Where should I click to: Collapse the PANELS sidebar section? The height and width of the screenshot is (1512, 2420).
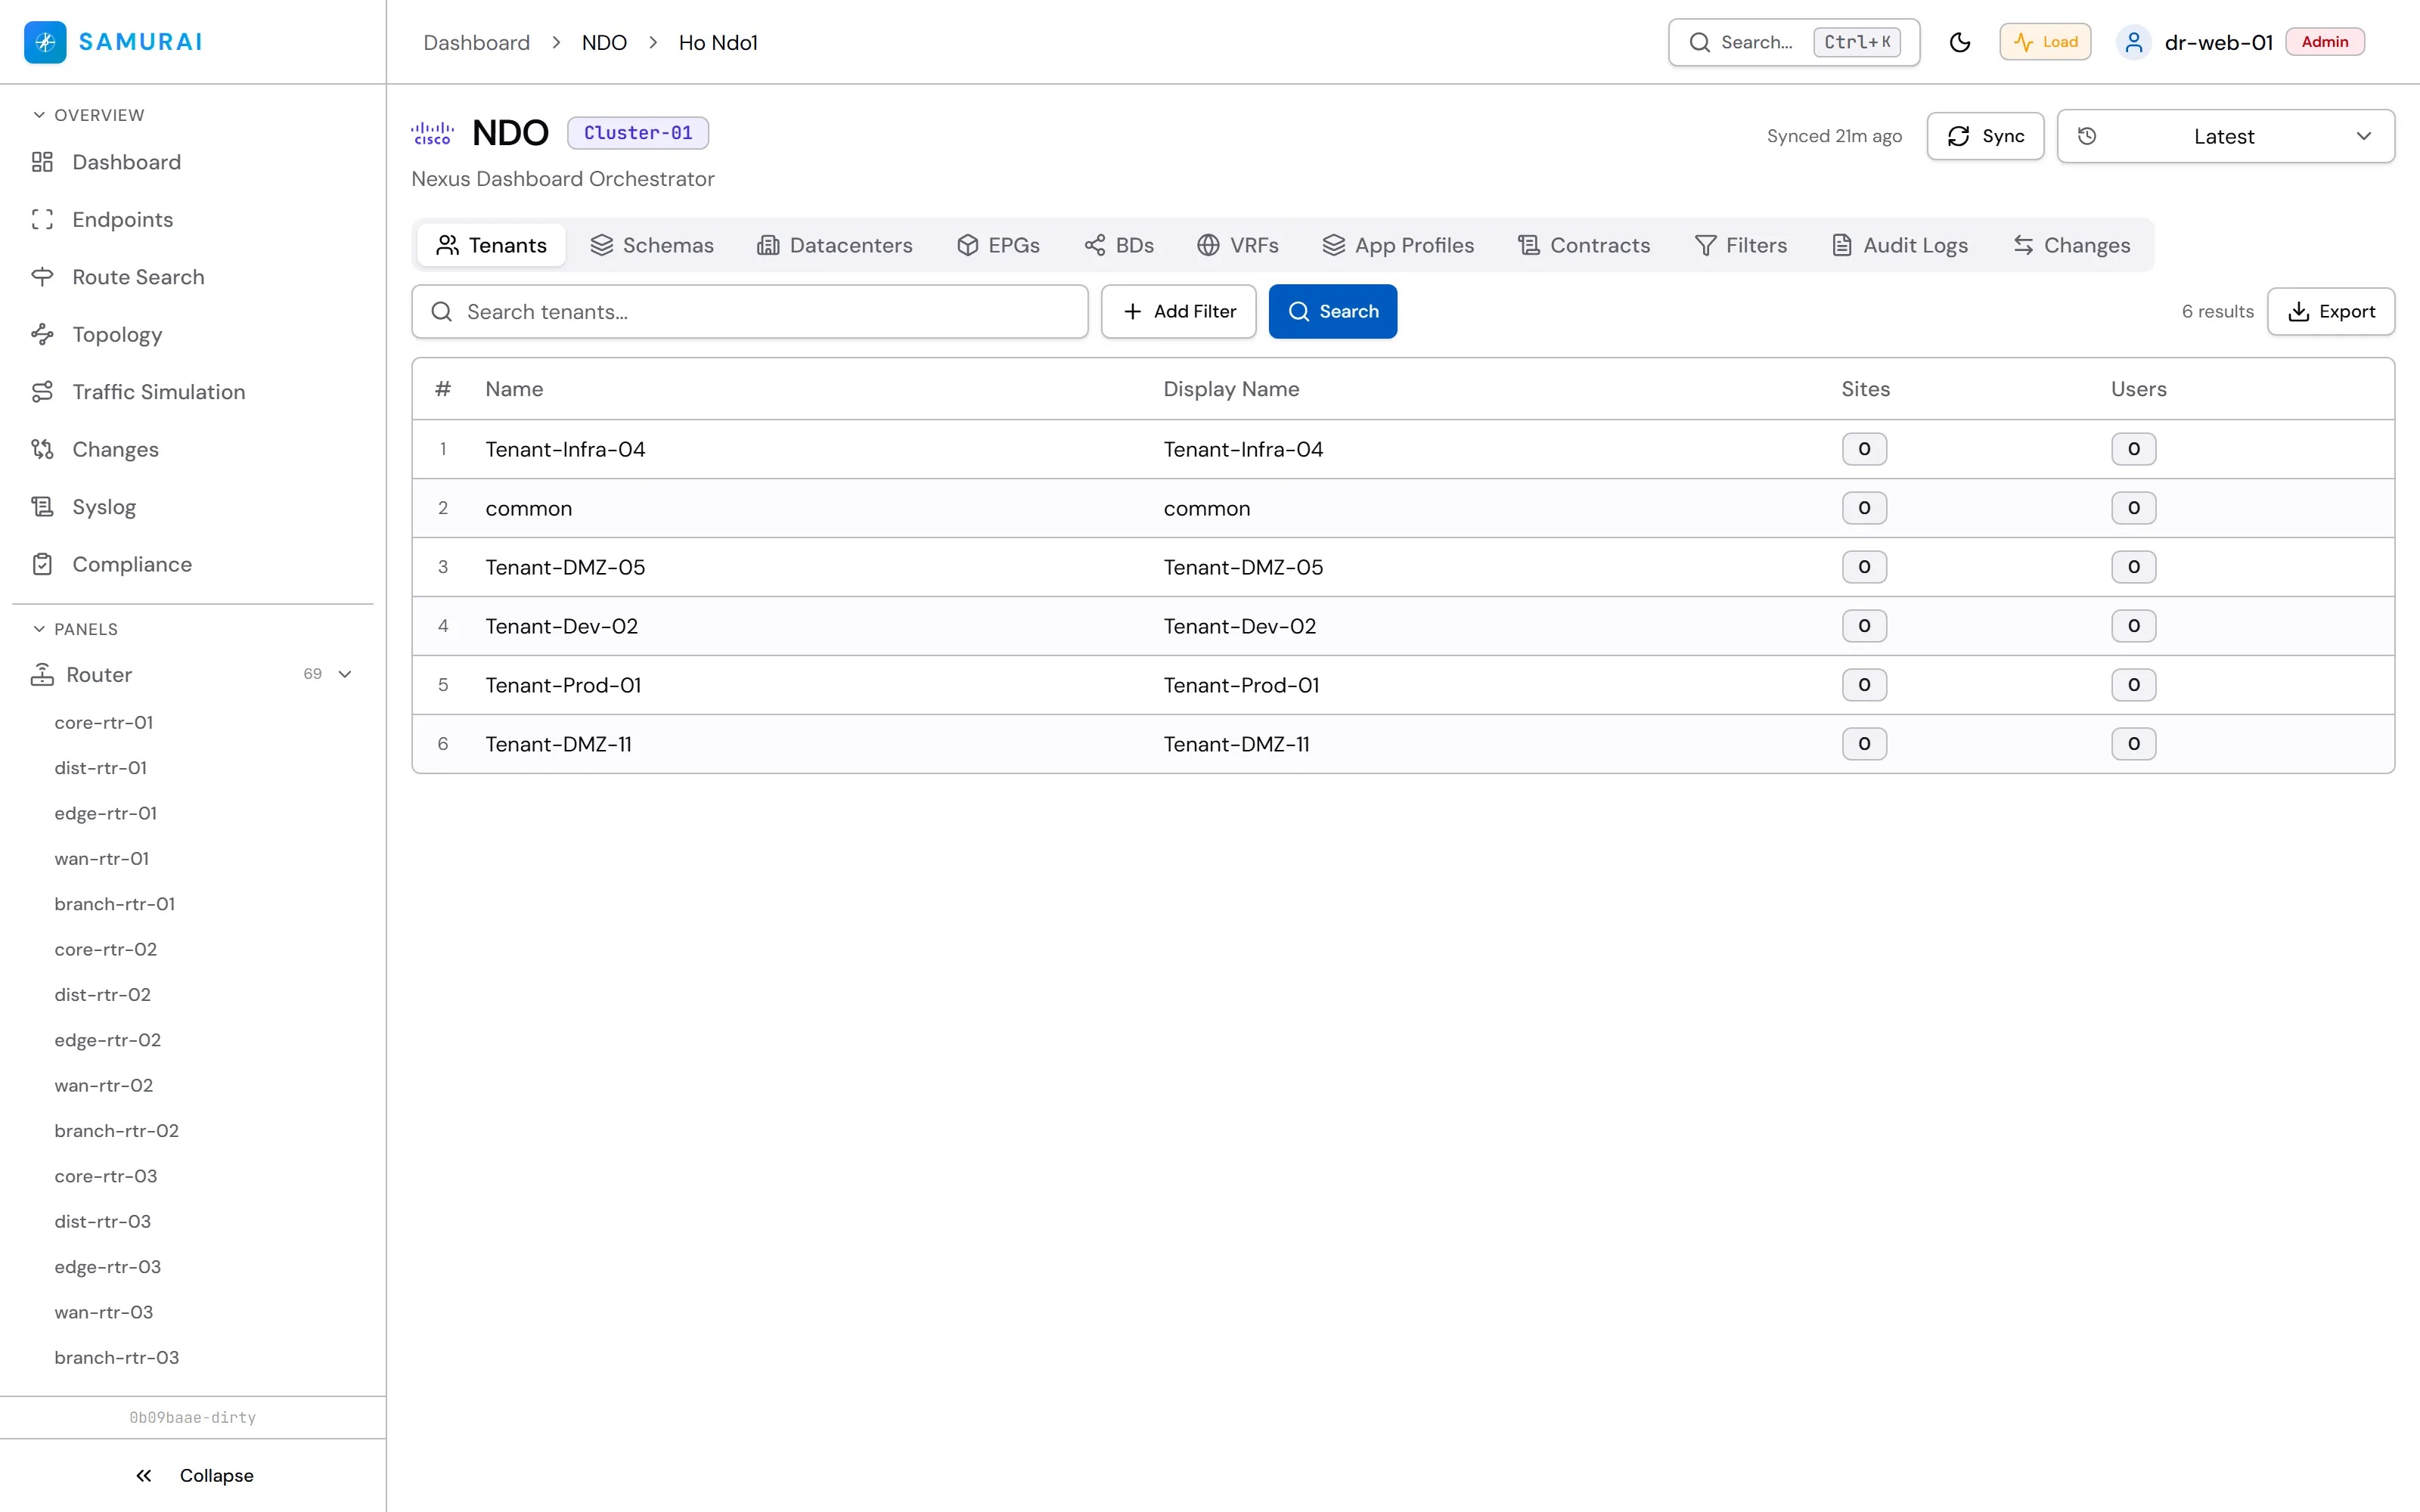point(75,629)
